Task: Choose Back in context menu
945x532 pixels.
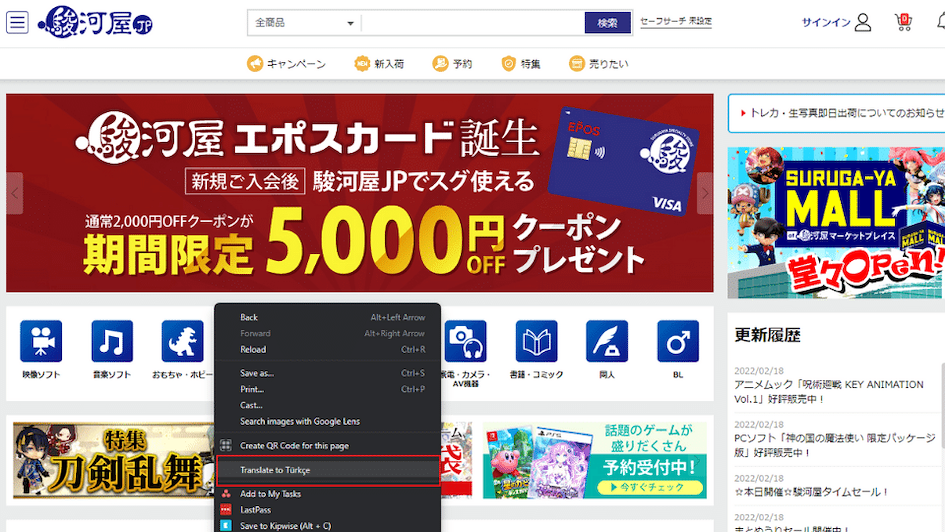Action: (328, 318)
